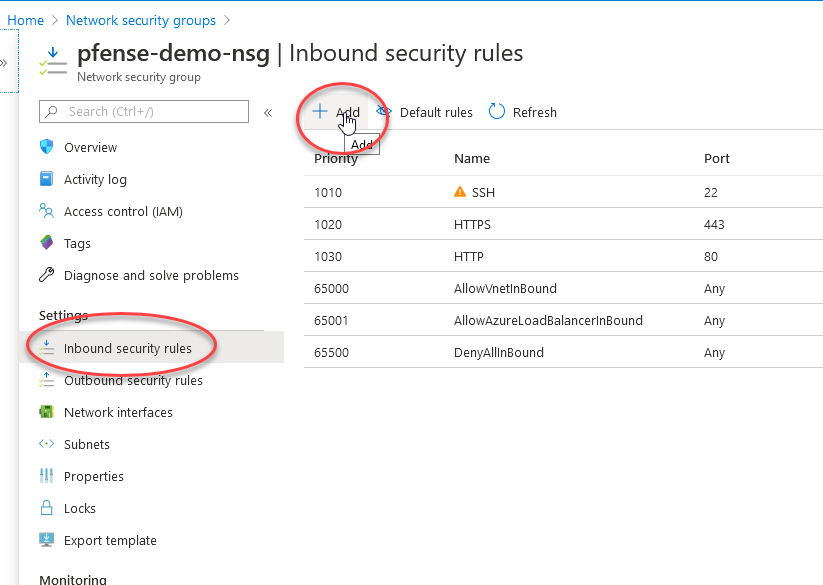Click the Add plus icon
823x585 pixels.
click(x=320, y=111)
